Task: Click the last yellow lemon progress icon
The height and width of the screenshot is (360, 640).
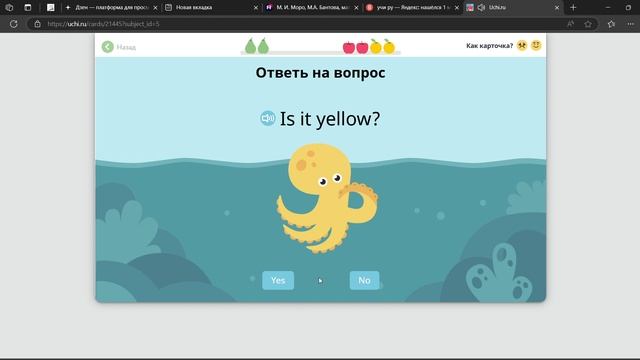Action: pos(389,47)
